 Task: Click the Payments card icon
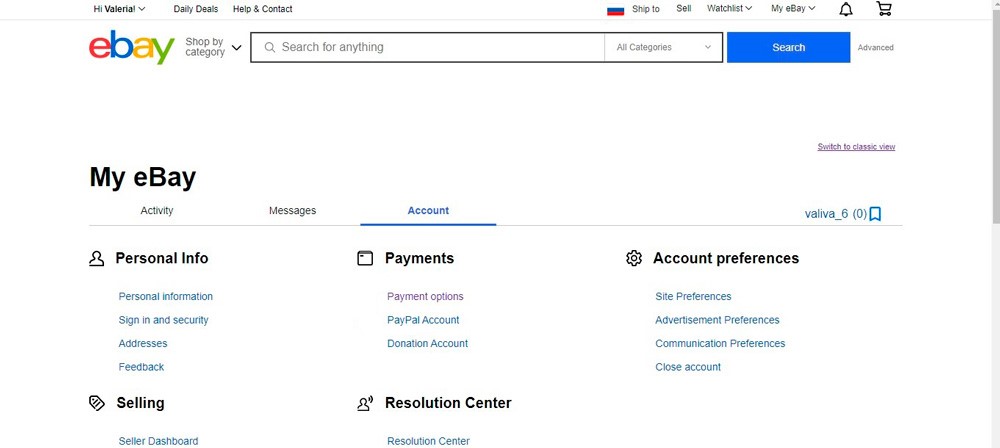click(365, 258)
